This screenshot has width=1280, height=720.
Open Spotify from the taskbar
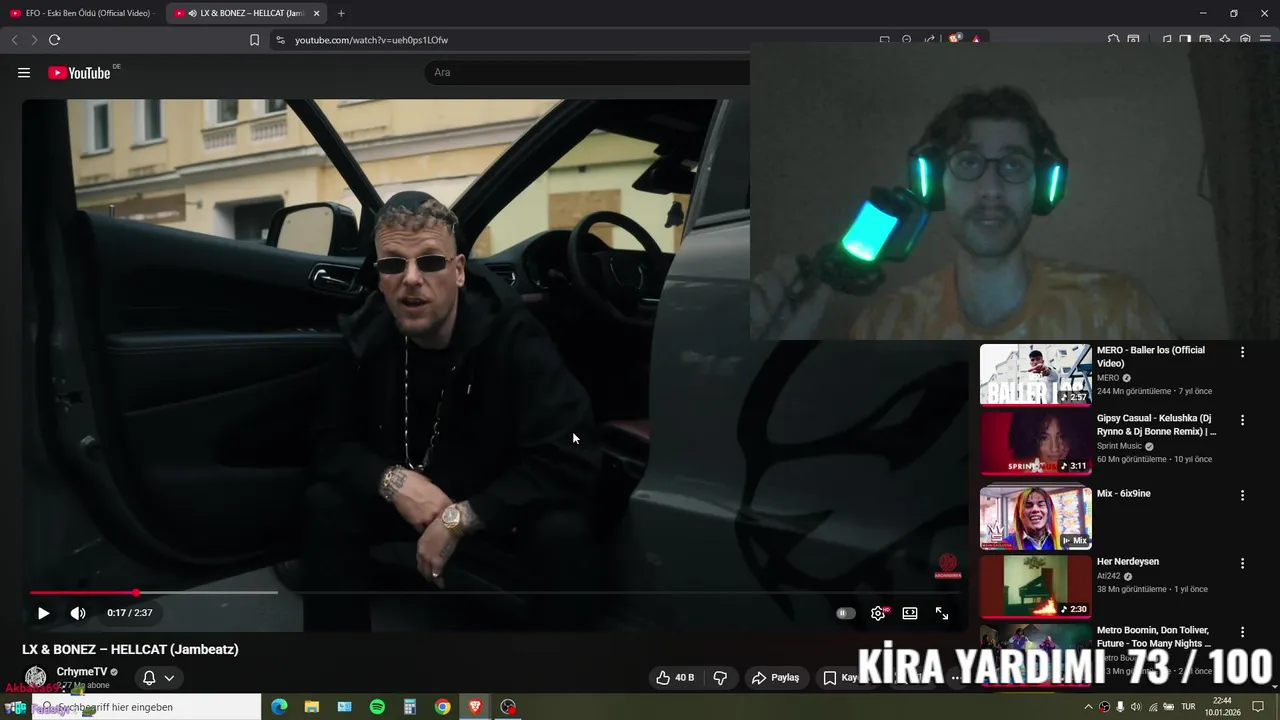pyautogui.click(x=377, y=707)
